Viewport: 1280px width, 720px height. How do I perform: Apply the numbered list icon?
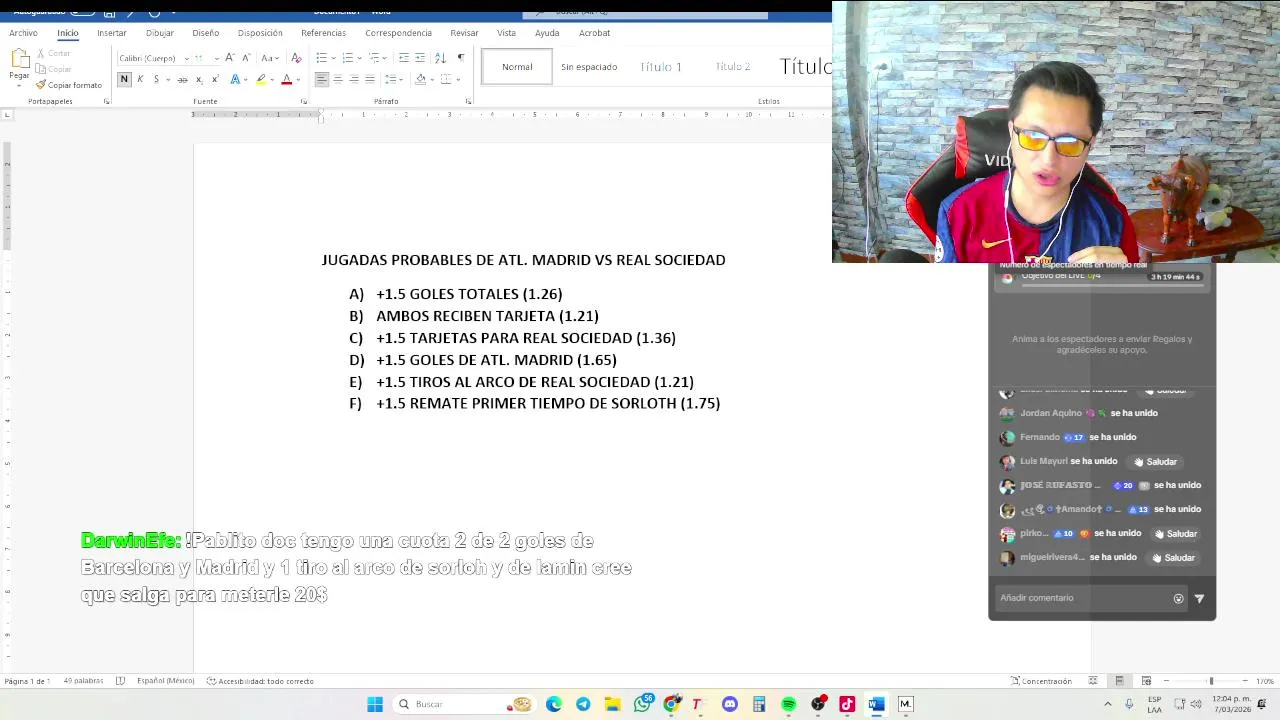pos(346,58)
